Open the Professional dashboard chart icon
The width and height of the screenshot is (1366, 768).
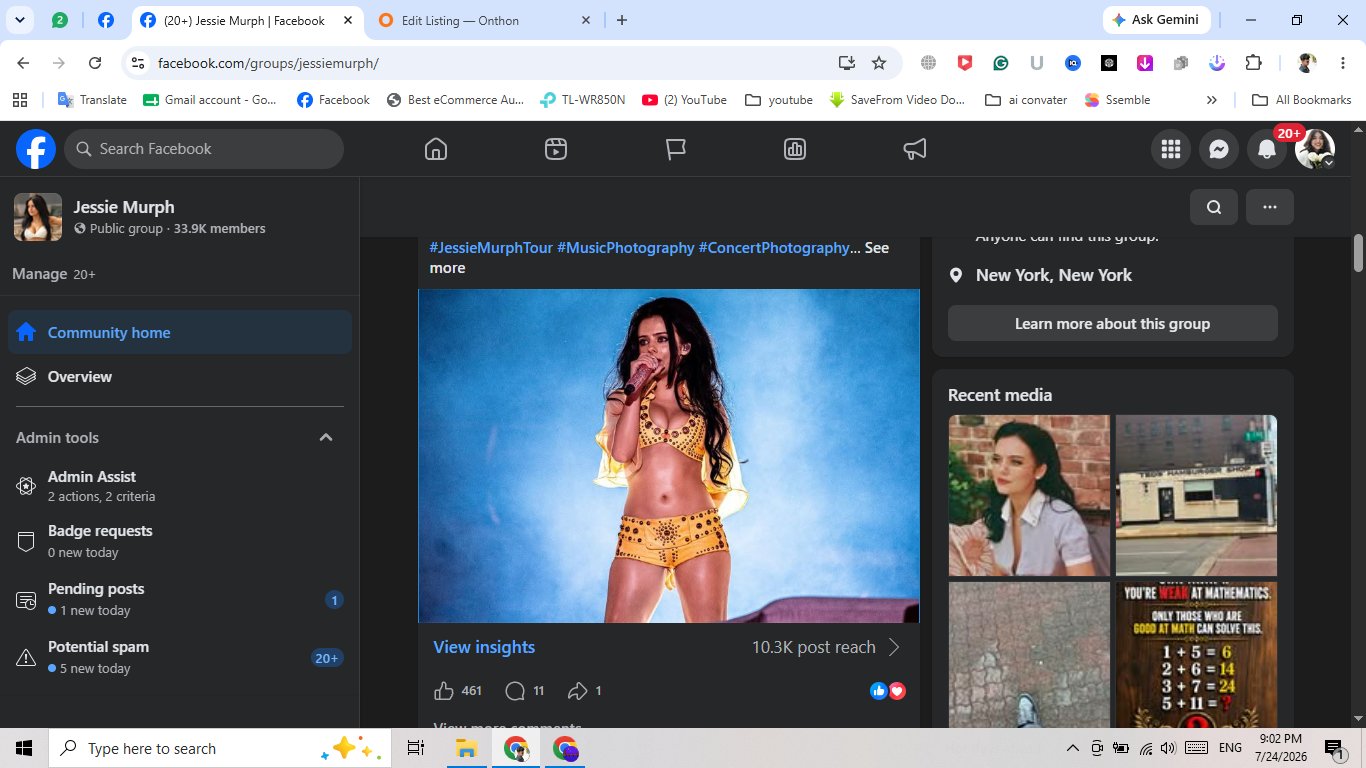[795, 149]
